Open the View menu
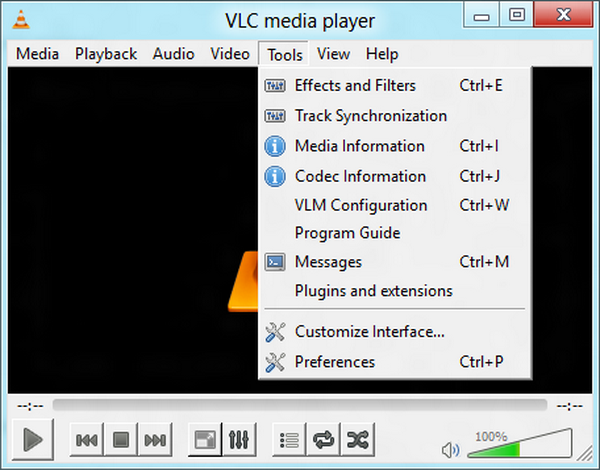Image resolution: width=600 pixels, height=470 pixels. tap(333, 54)
